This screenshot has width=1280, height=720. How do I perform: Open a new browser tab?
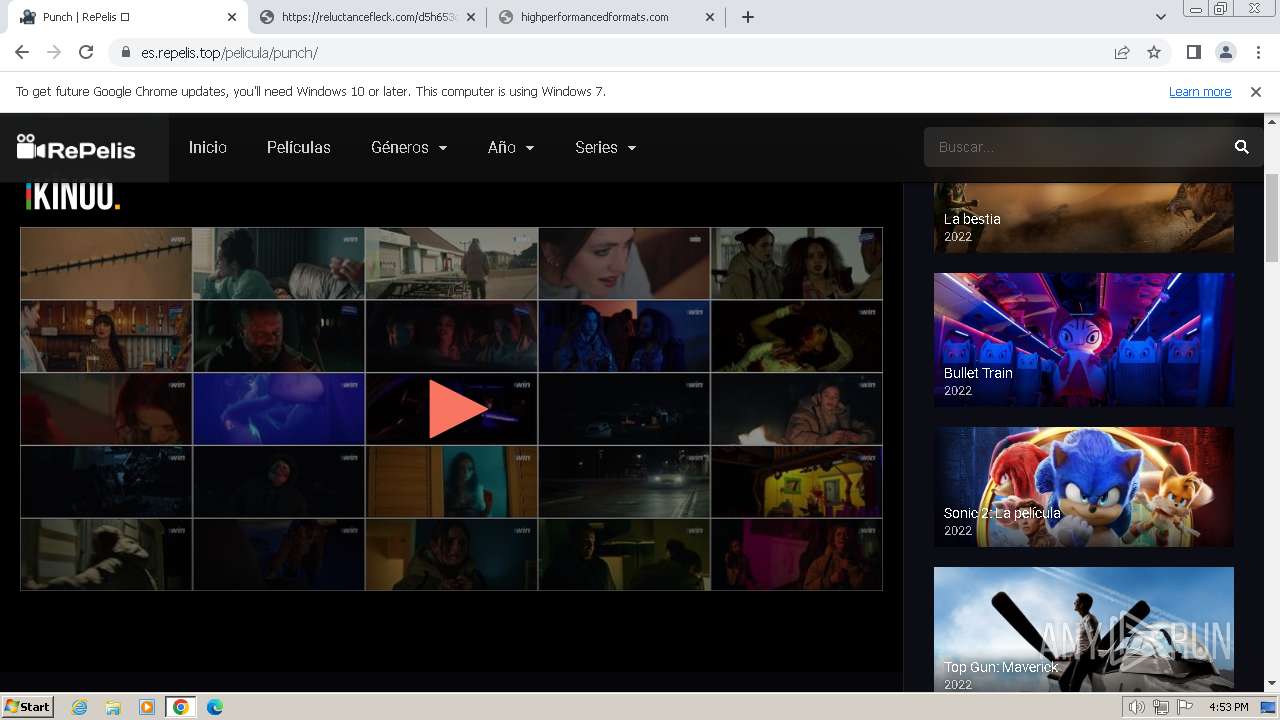(748, 17)
